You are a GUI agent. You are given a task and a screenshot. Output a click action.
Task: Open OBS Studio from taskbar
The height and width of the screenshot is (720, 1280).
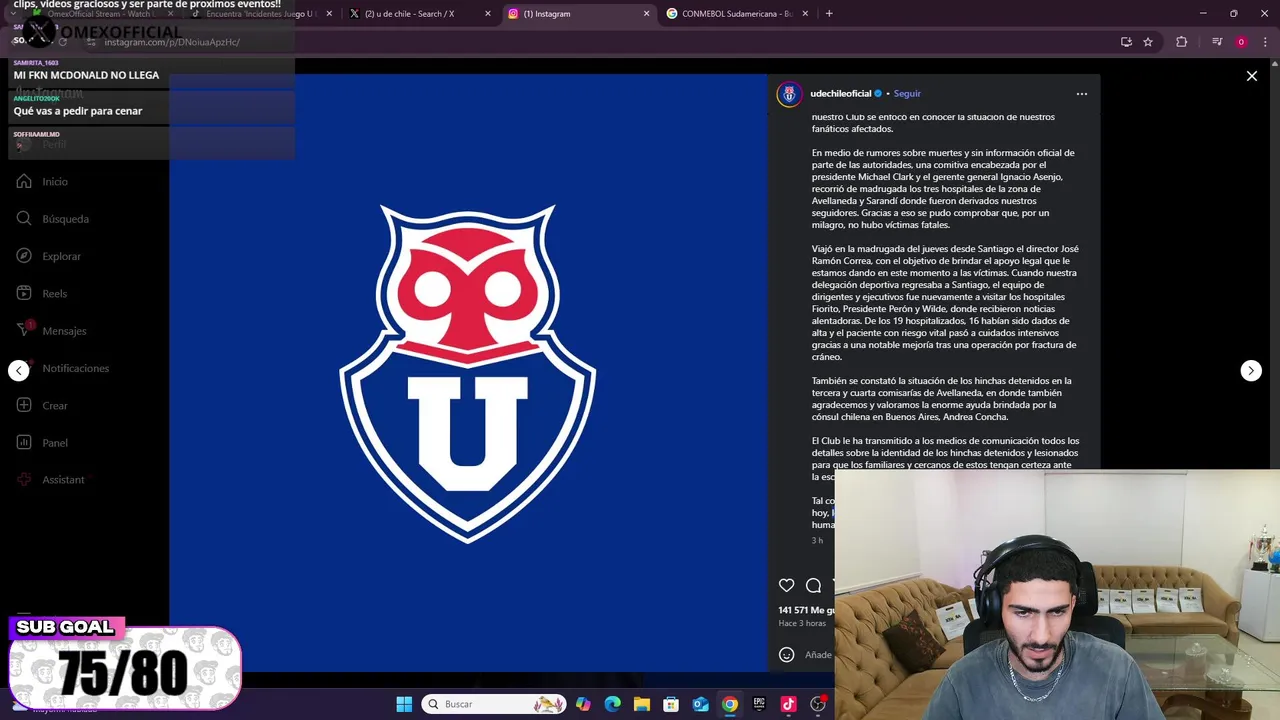point(818,704)
